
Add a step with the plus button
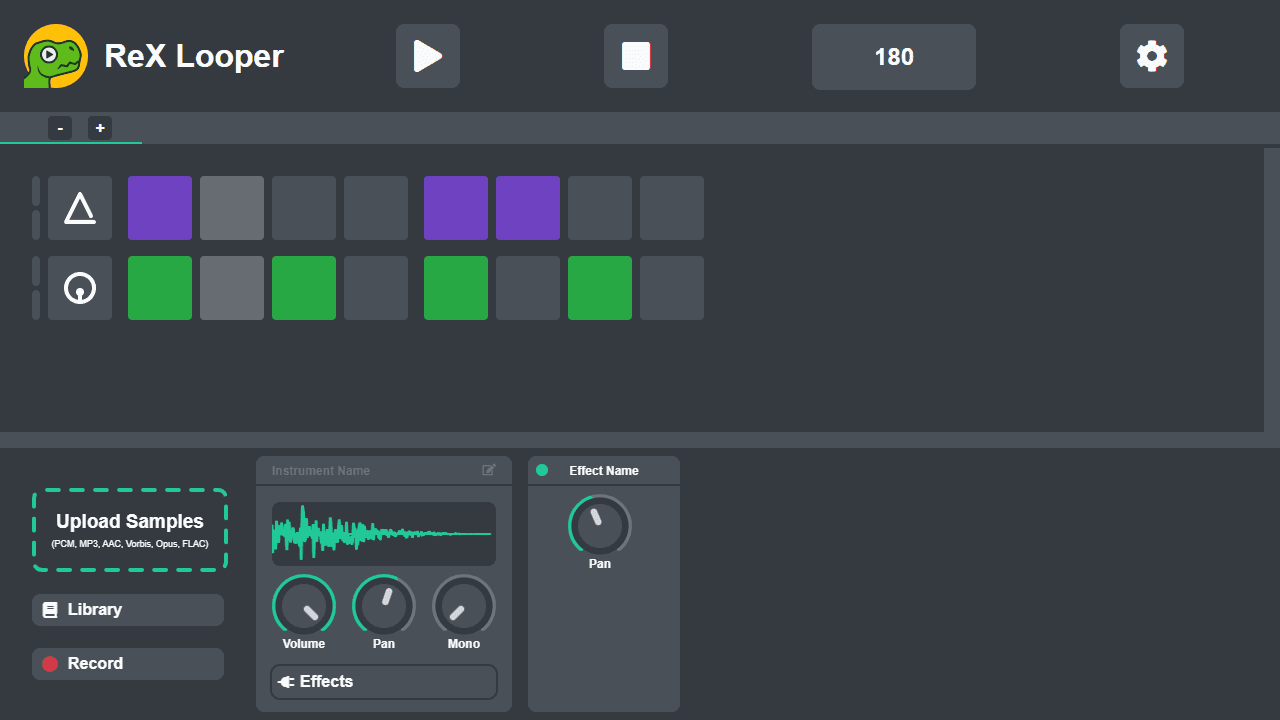point(100,128)
